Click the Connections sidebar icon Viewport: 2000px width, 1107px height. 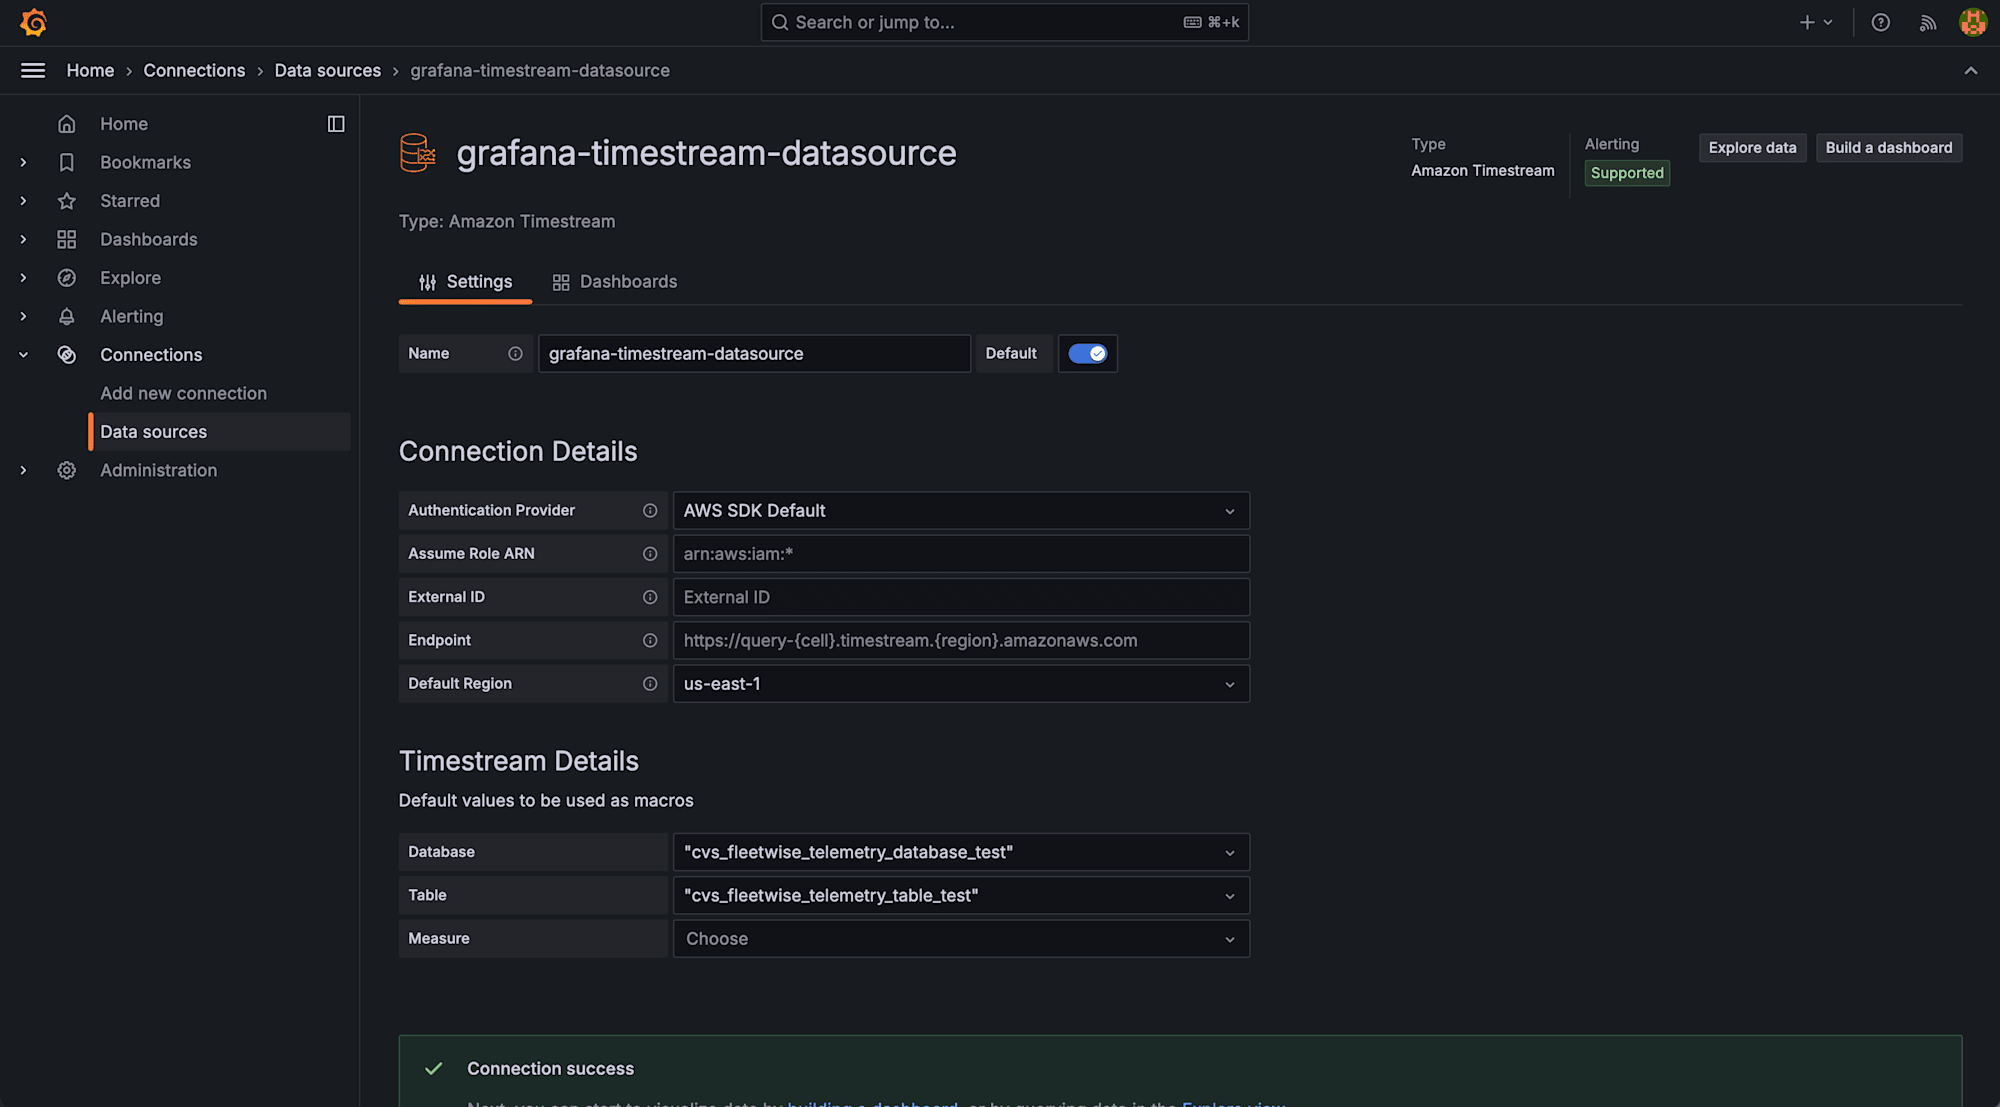pos(65,354)
